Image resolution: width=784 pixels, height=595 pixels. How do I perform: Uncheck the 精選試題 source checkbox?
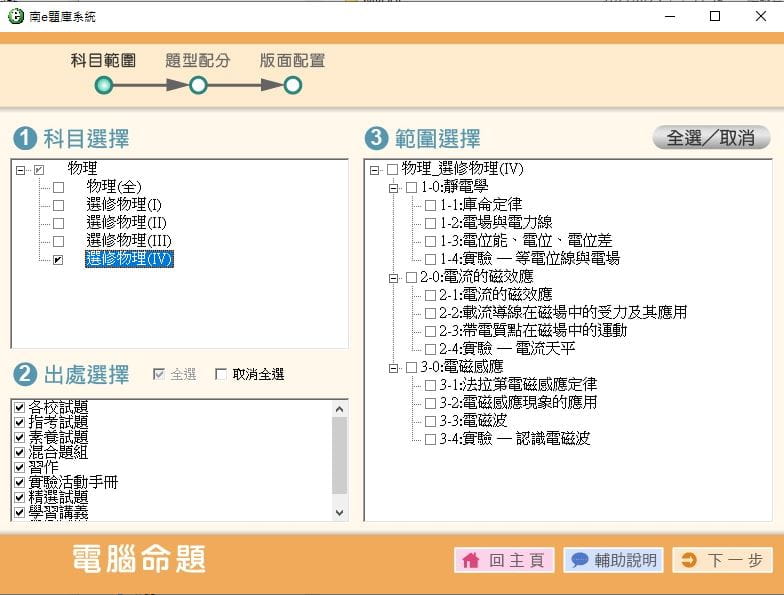[20, 497]
